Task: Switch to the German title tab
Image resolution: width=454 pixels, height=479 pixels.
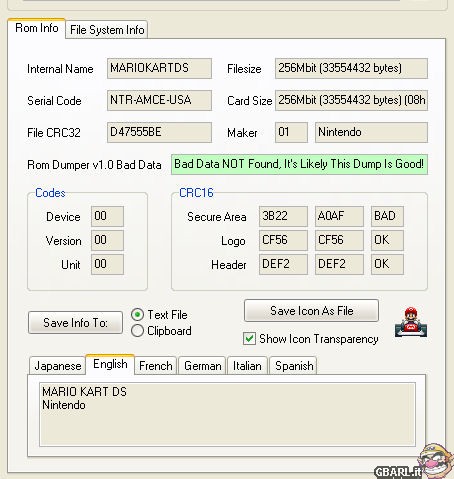Action: point(203,366)
